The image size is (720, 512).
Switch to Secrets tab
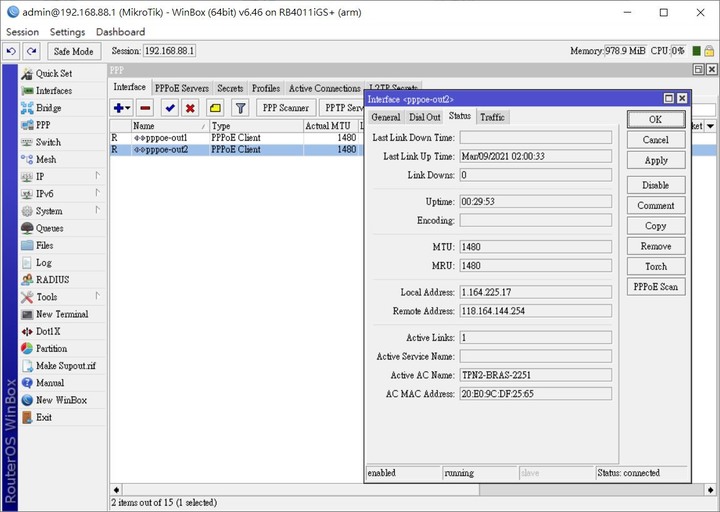(230, 88)
